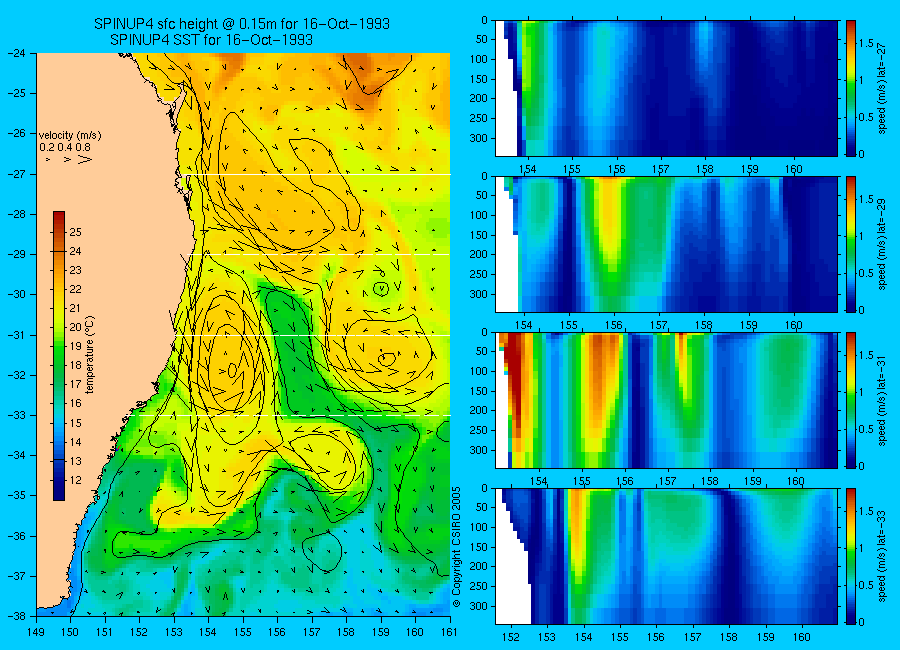Click the speed color bar for lat=-27

851,88
